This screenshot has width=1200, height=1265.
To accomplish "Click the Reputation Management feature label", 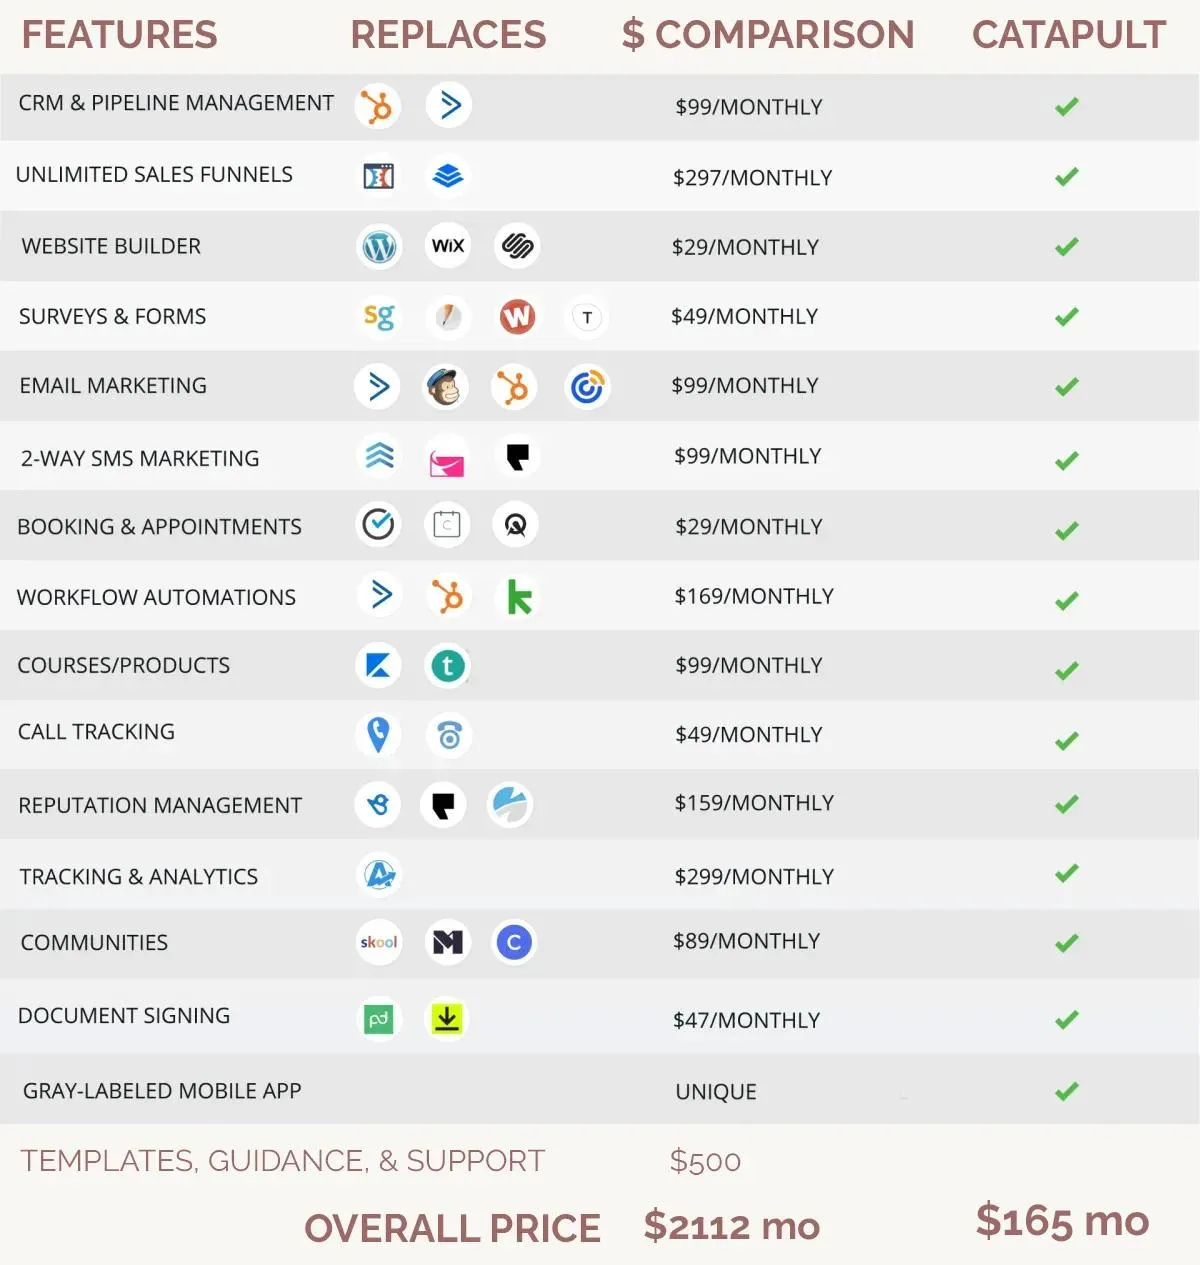I will point(160,805).
